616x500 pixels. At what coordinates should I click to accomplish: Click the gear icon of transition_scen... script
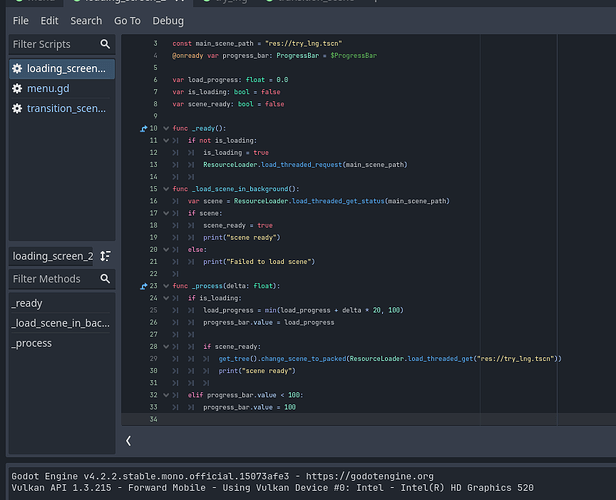click(16, 108)
